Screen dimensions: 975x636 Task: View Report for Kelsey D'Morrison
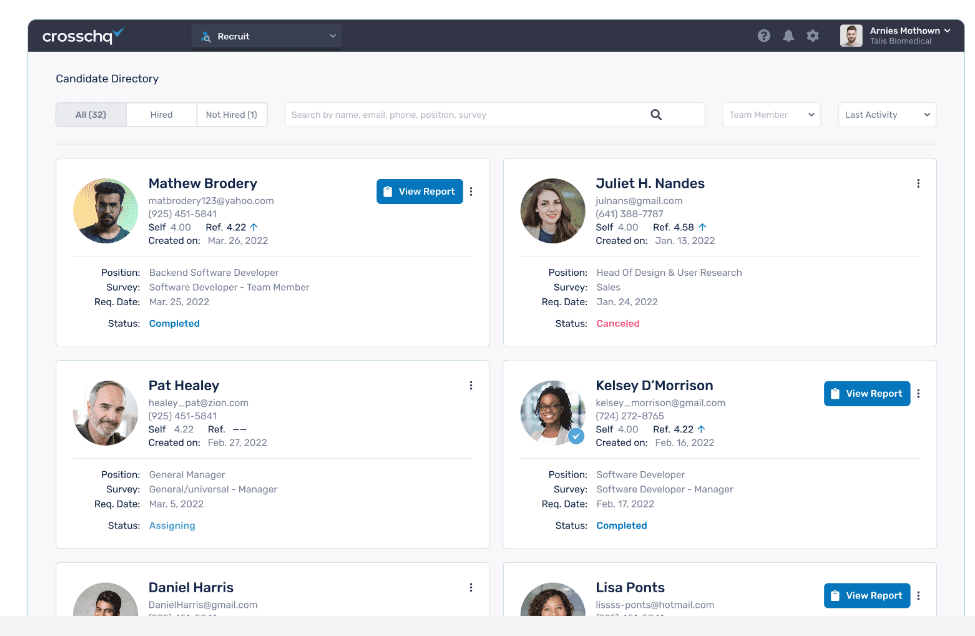[867, 394]
